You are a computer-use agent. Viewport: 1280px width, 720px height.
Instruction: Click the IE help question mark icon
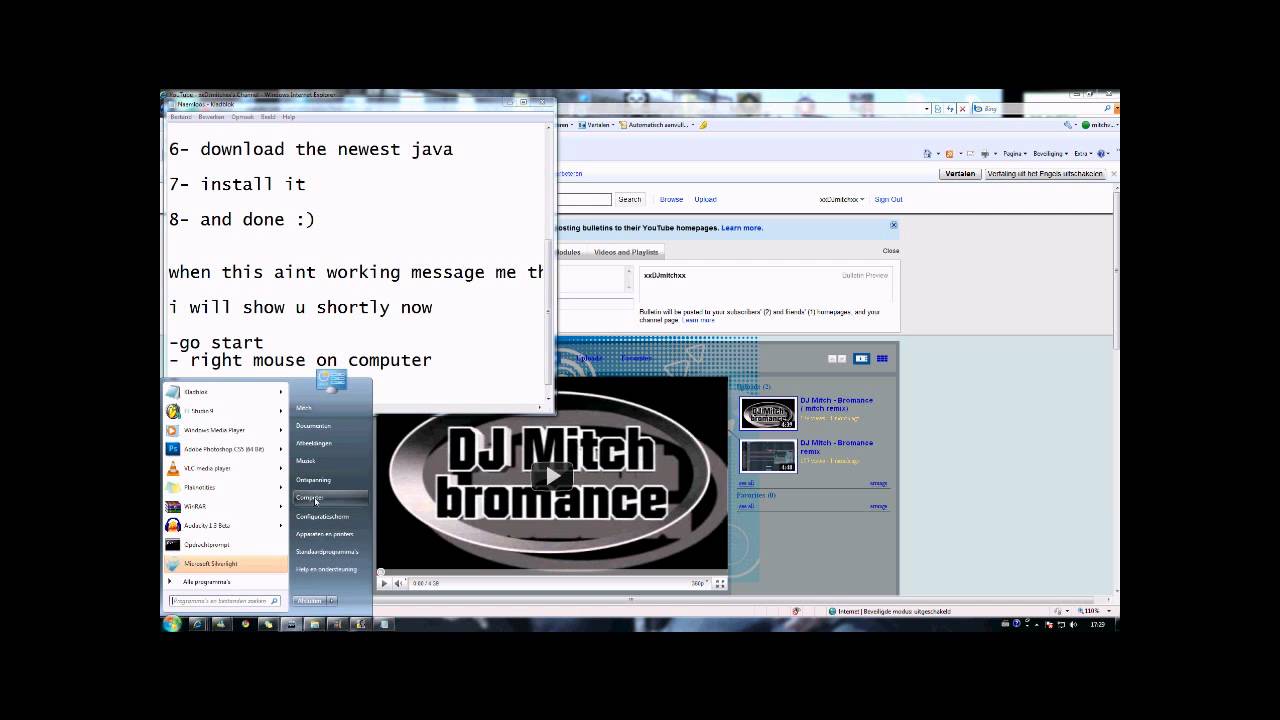(1101, 154)
